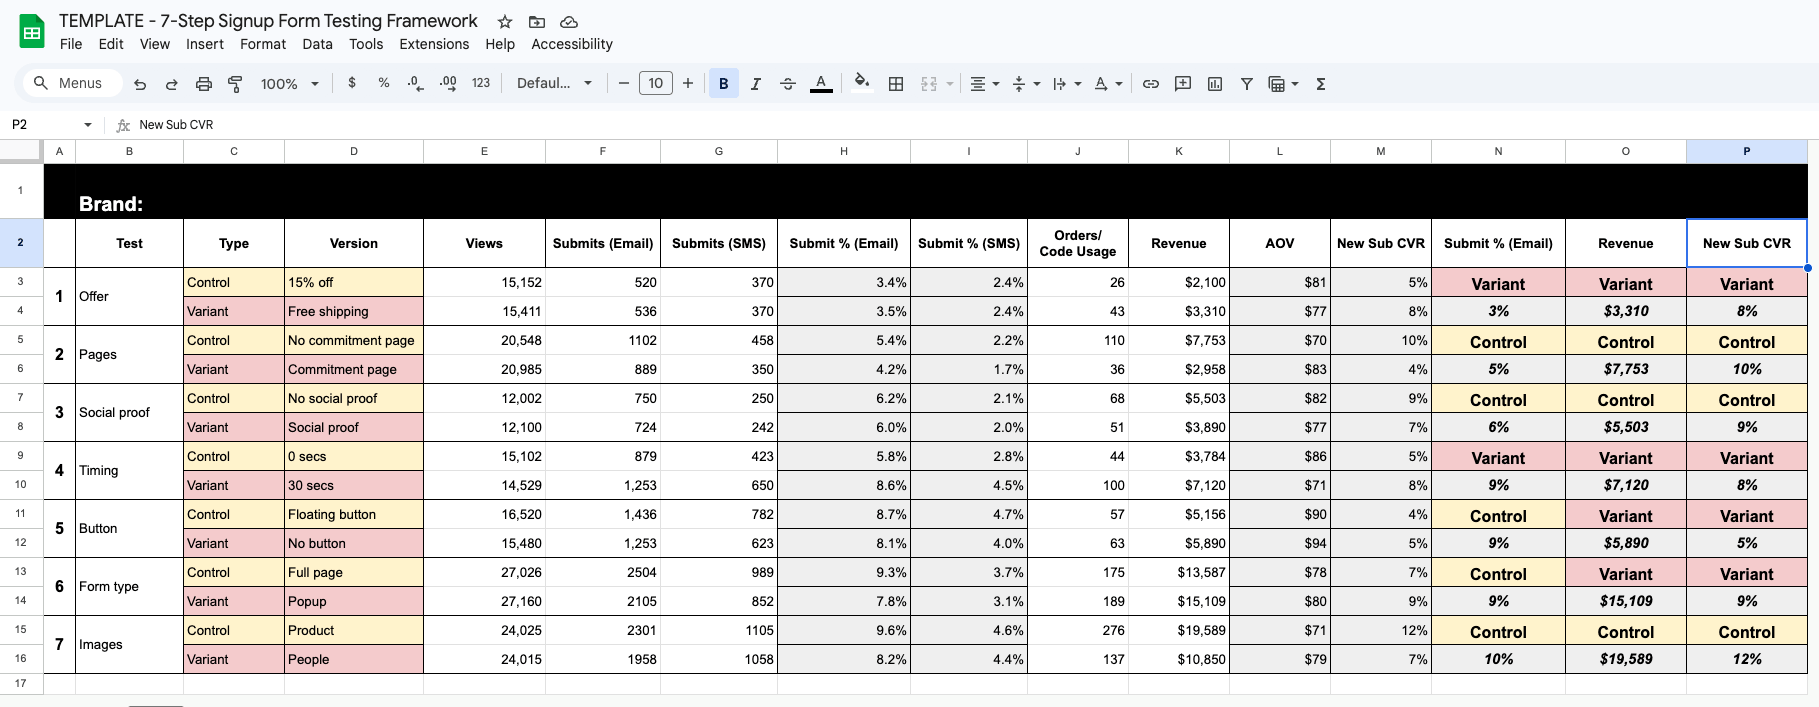Open the filter views dropdown
The image size is (1819, 707).
pos(1283,84)
